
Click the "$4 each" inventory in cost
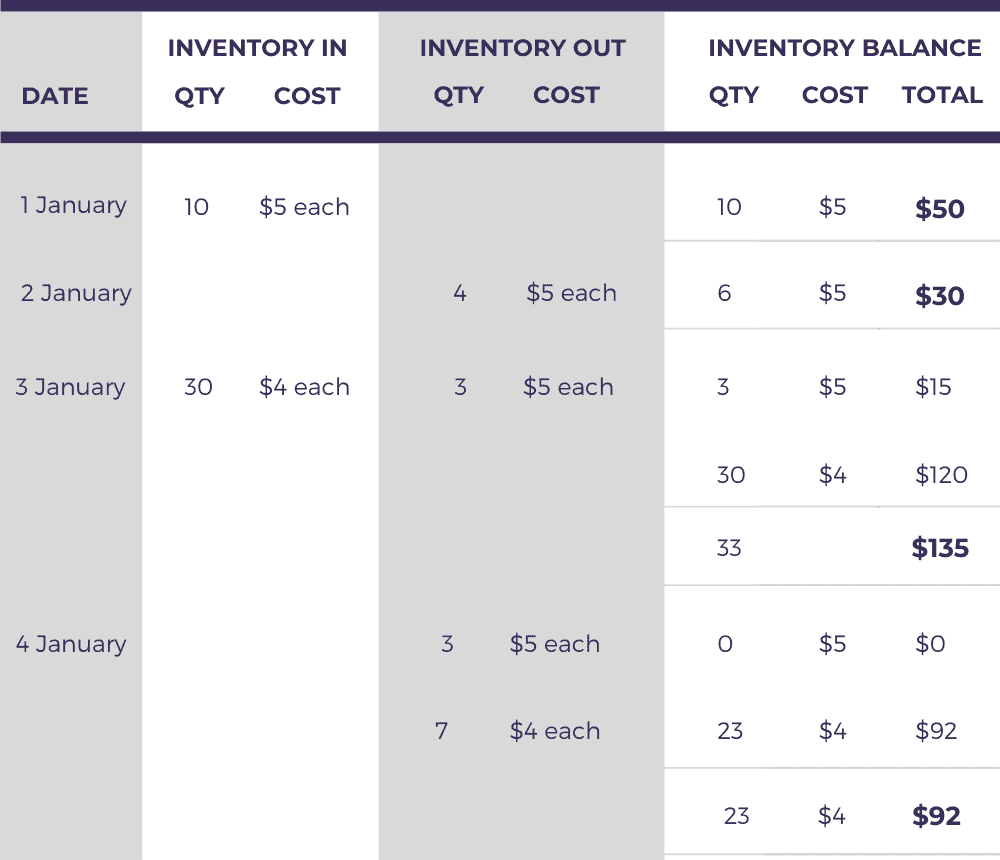pyautogui.click(x=304, y=387)
